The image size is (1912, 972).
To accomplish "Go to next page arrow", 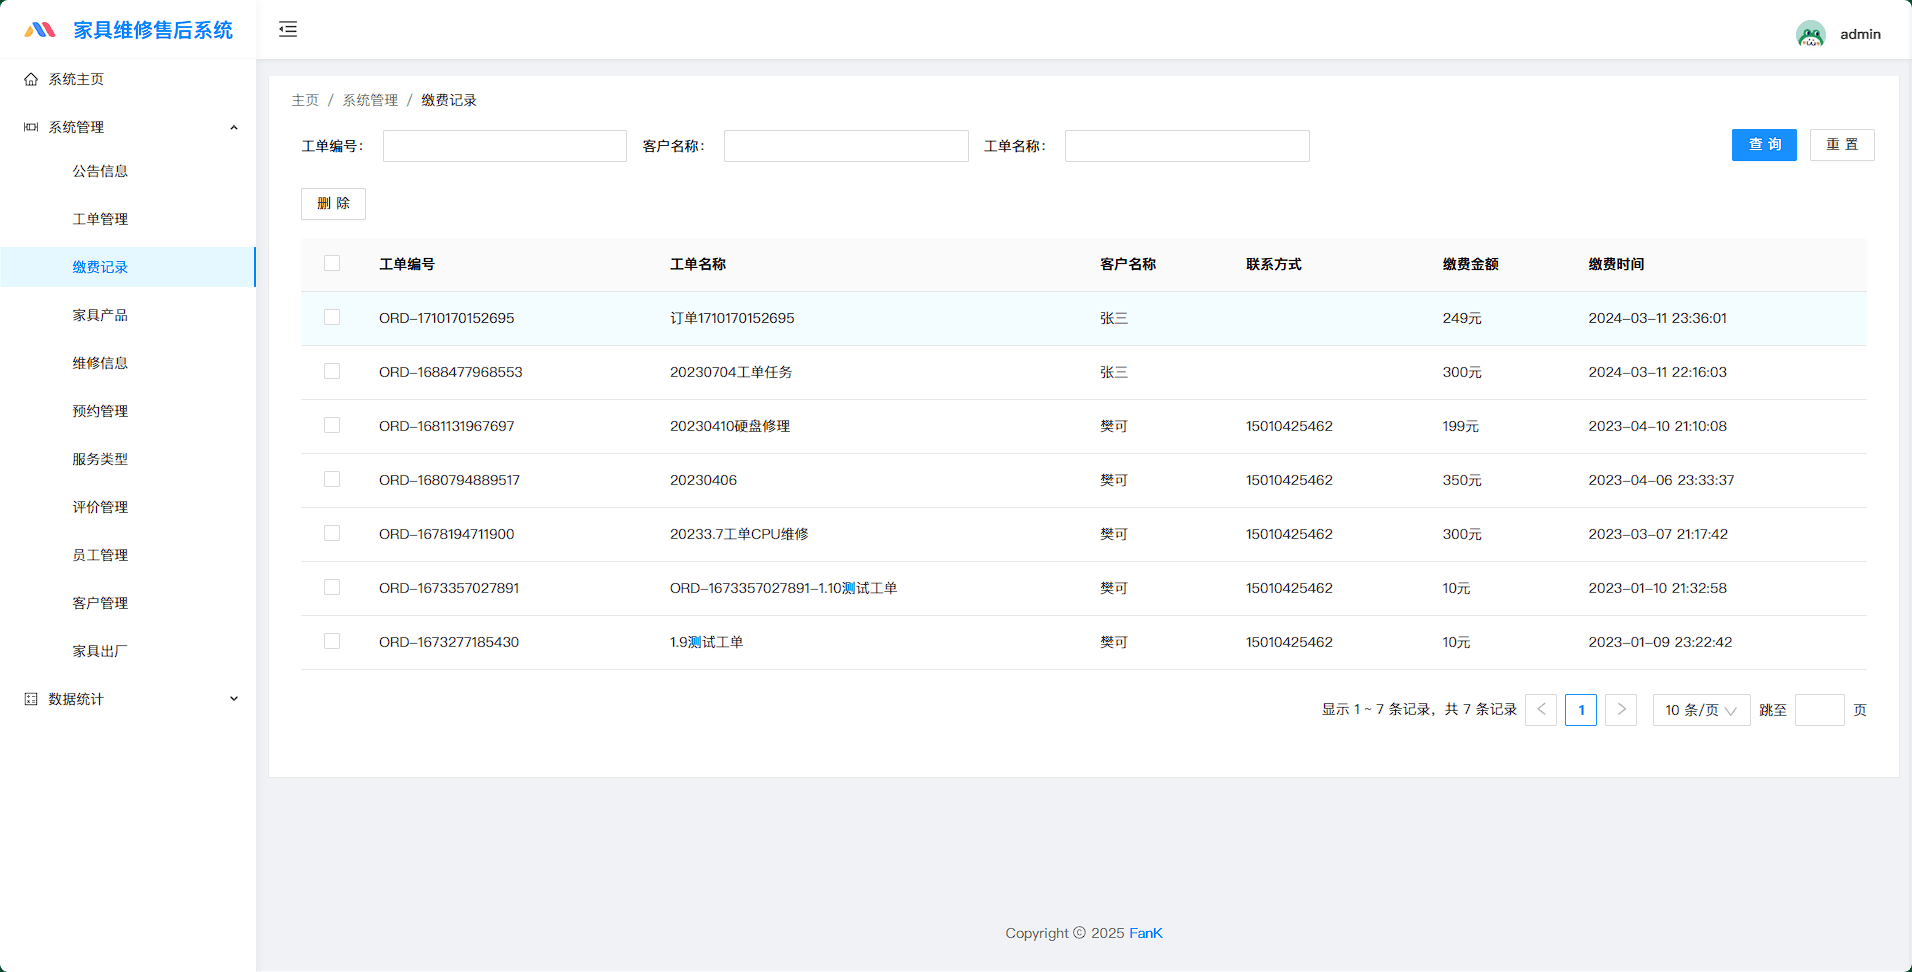I will coord(1621,710).
